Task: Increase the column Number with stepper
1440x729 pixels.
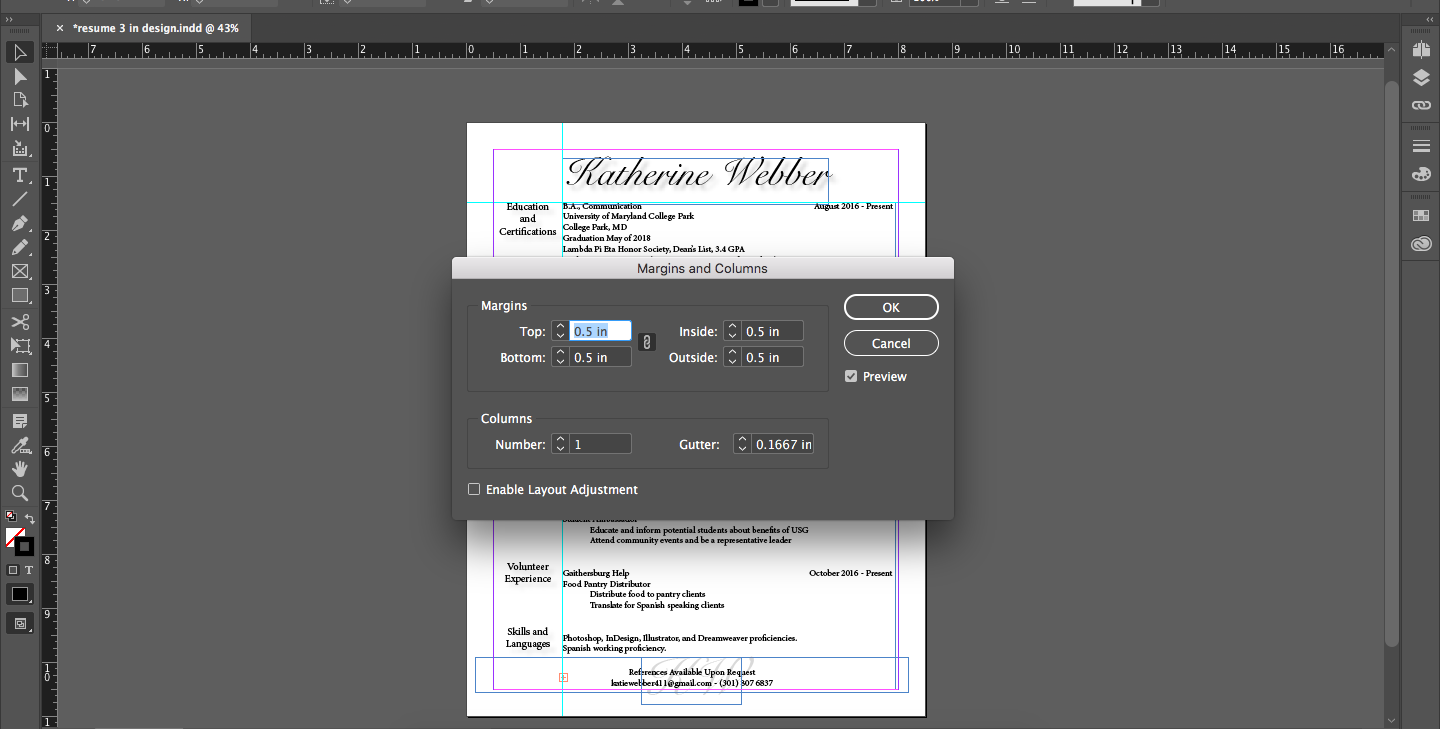Action: pos(560,438)
